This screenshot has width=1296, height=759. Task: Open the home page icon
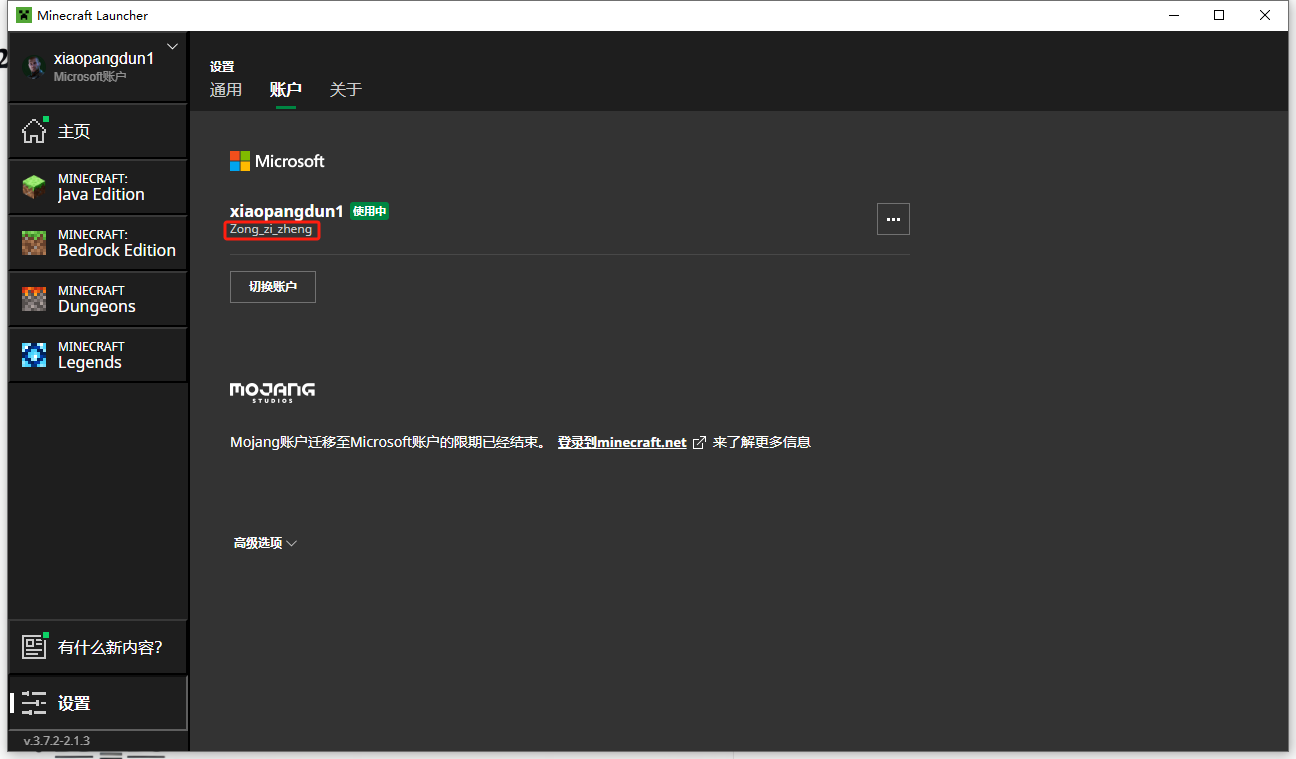(34, 131)
